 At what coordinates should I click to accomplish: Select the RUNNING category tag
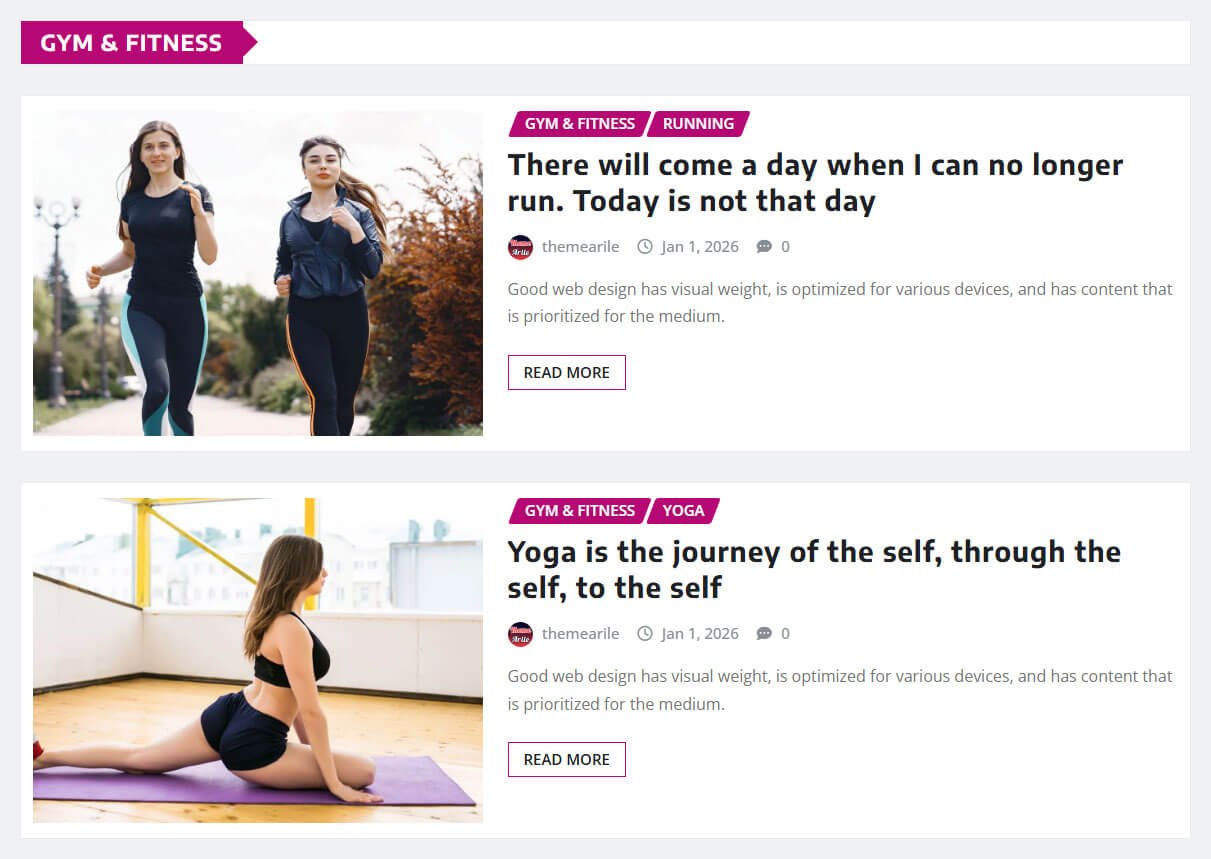coord(698,124)
